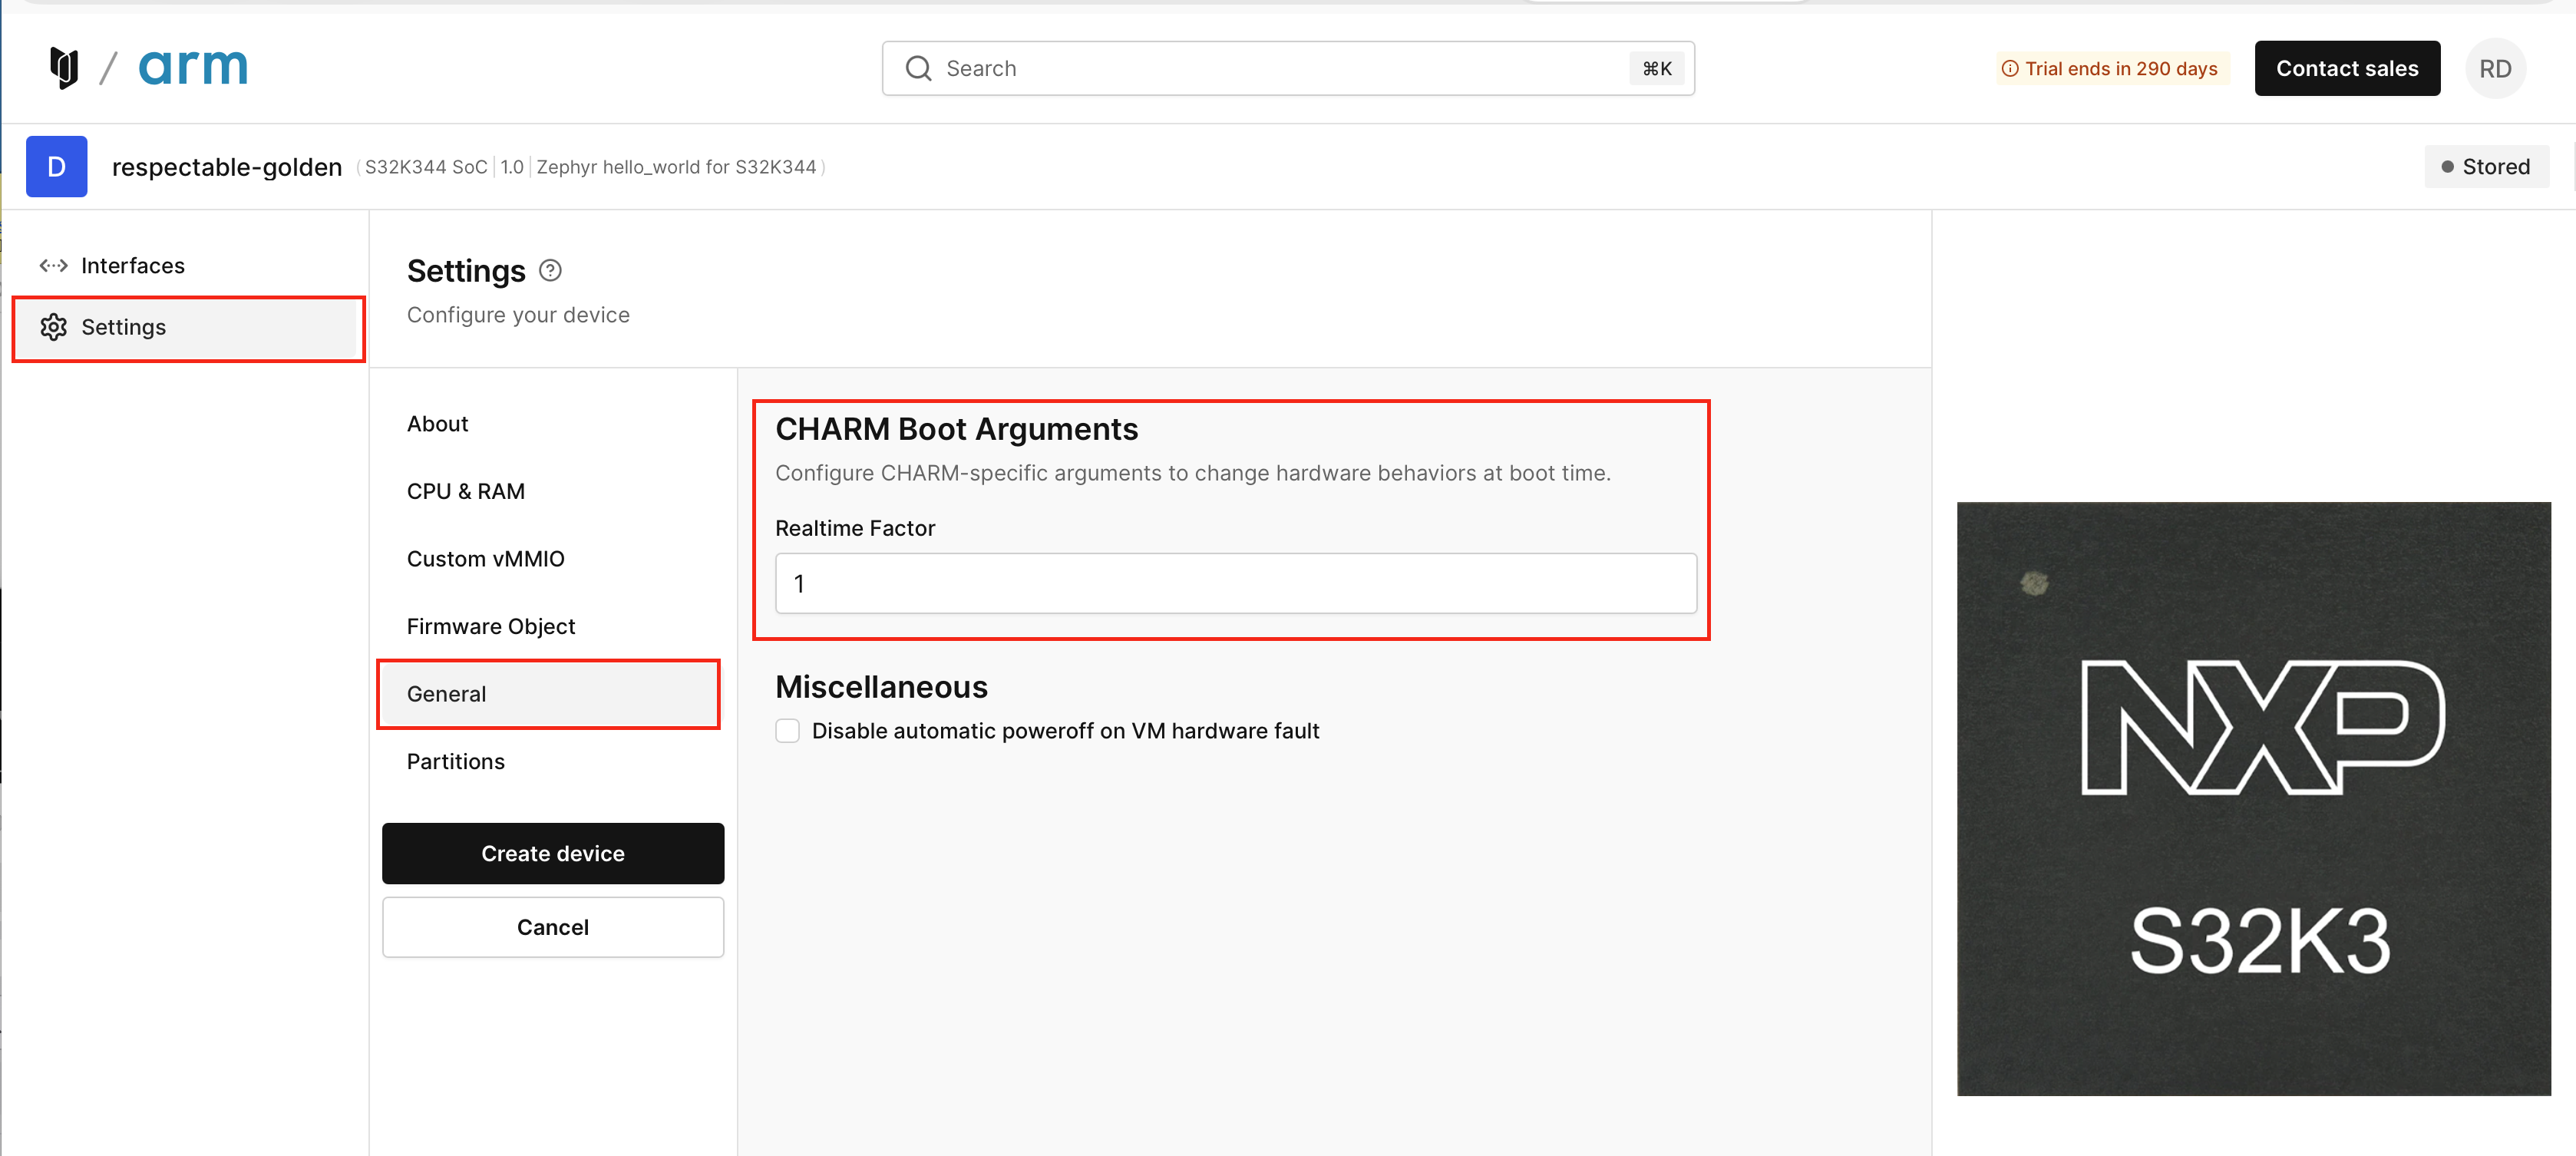
Task: Click the Cancel button
Action: tap(553, 927)
